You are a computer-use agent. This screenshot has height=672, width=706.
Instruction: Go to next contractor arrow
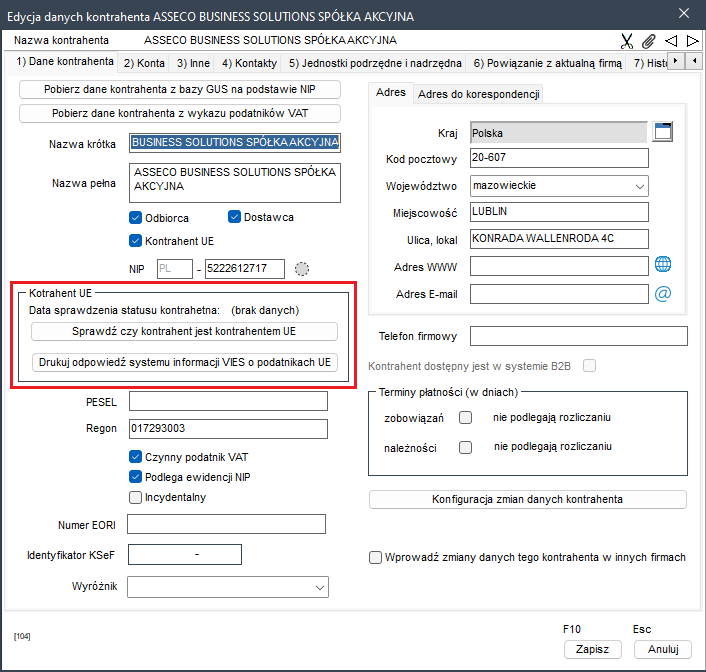692,41
